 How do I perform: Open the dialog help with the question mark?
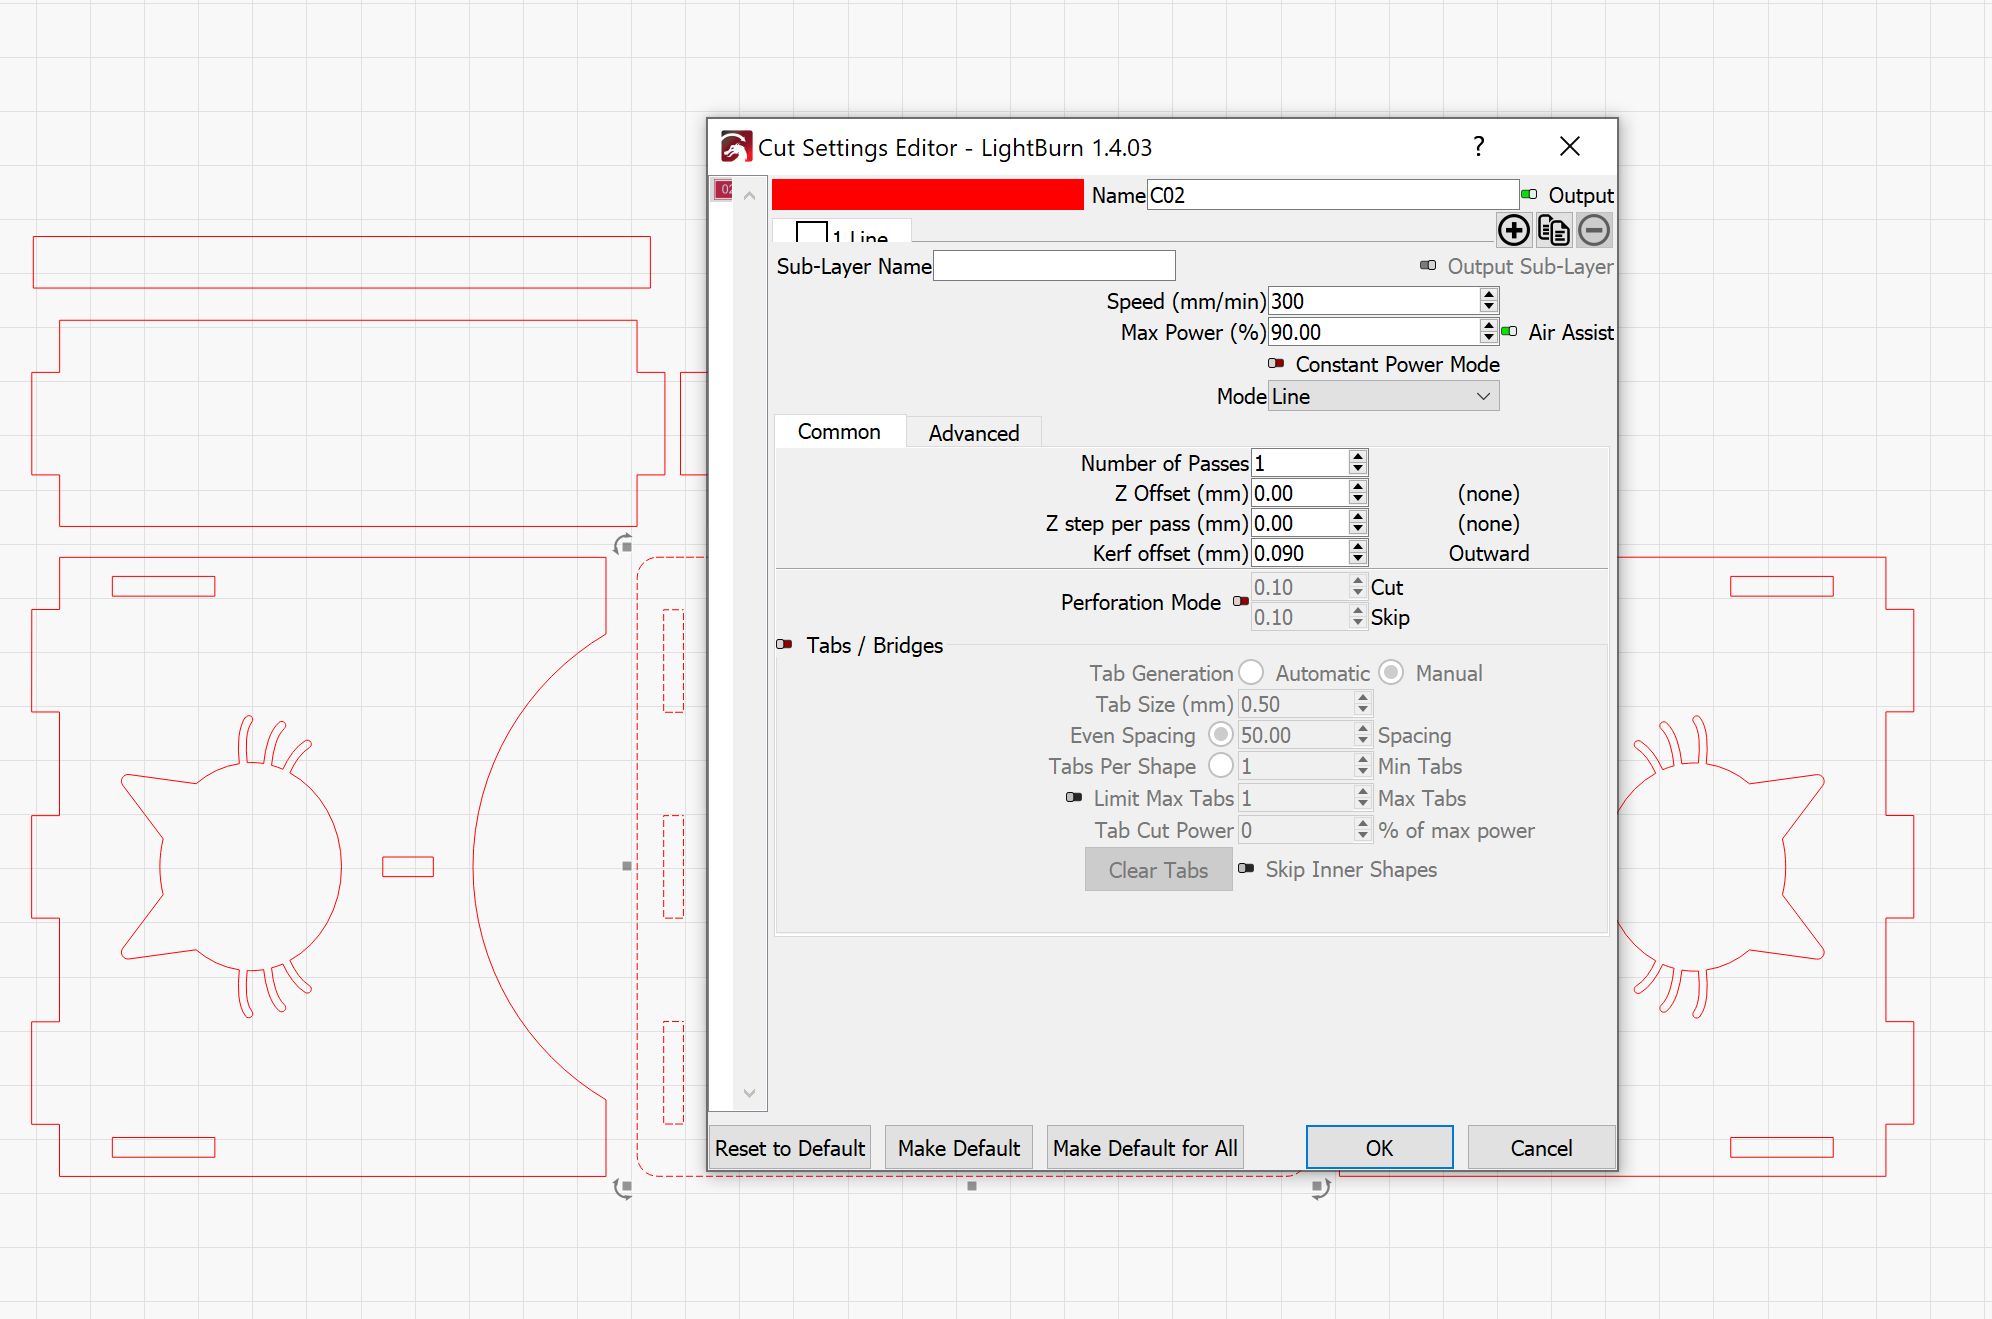coord(1478,146)
